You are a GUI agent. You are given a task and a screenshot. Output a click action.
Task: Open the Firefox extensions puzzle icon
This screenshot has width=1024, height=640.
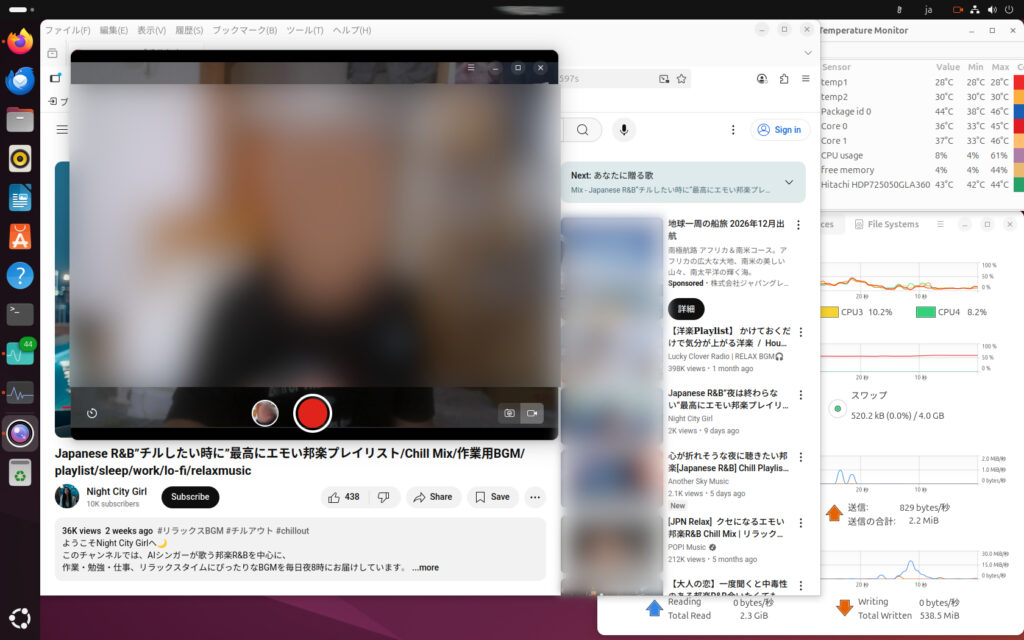point(784,78)
